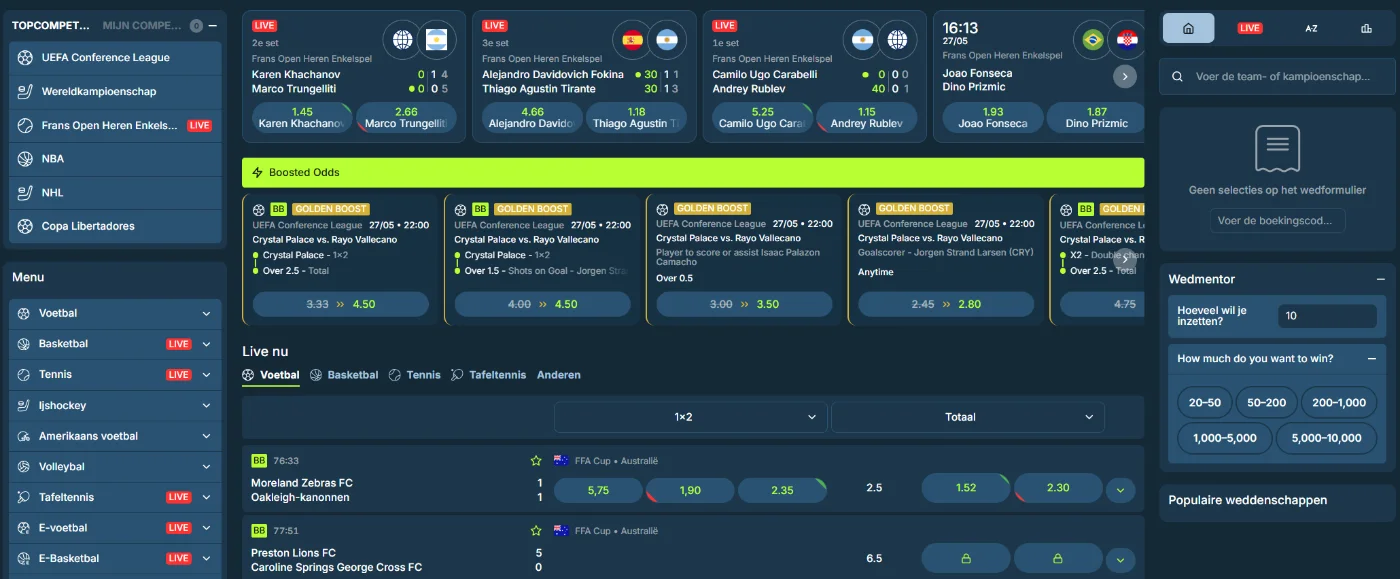Select the Tafeltennis live tab

pyautogui.click(x=488, y=375)
